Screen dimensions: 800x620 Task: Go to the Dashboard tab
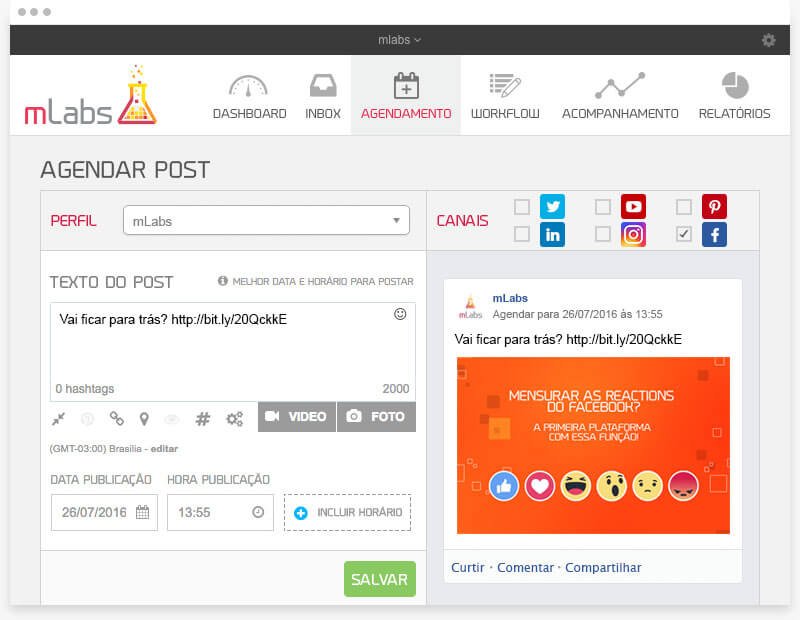tap(249, 96)
